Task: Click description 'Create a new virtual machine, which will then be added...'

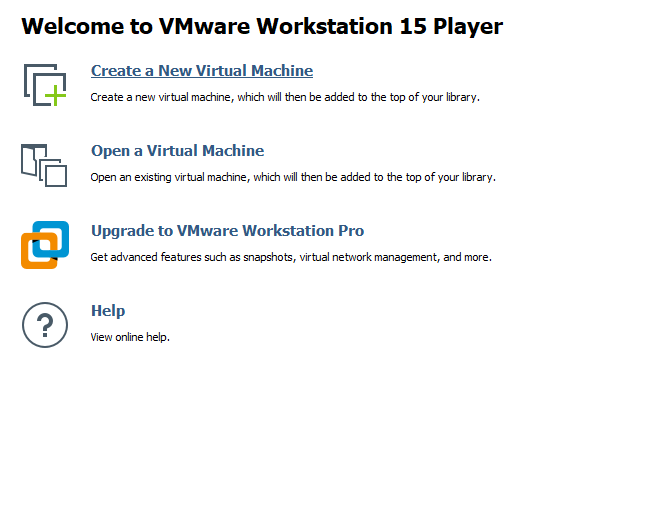Action: 285,97
